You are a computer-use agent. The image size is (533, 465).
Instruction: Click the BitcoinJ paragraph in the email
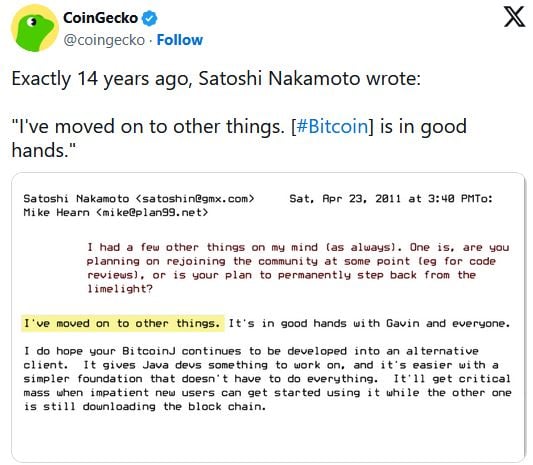point(267,379)
